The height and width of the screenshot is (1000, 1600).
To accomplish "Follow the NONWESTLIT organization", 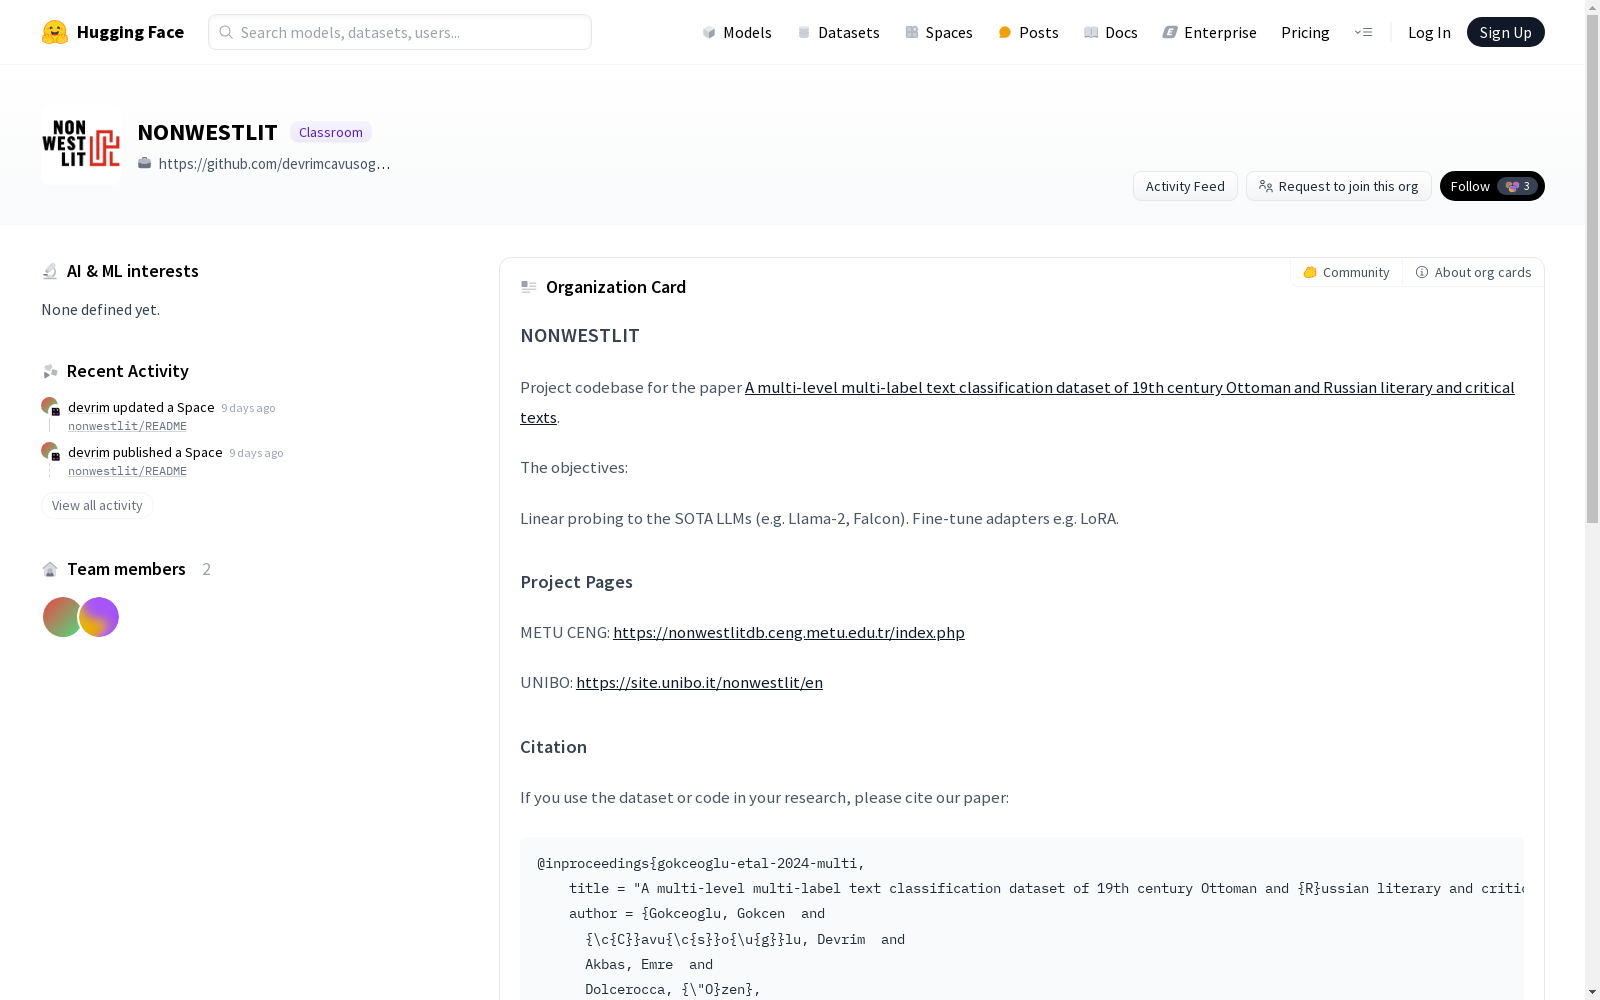I will [1492, 186].
